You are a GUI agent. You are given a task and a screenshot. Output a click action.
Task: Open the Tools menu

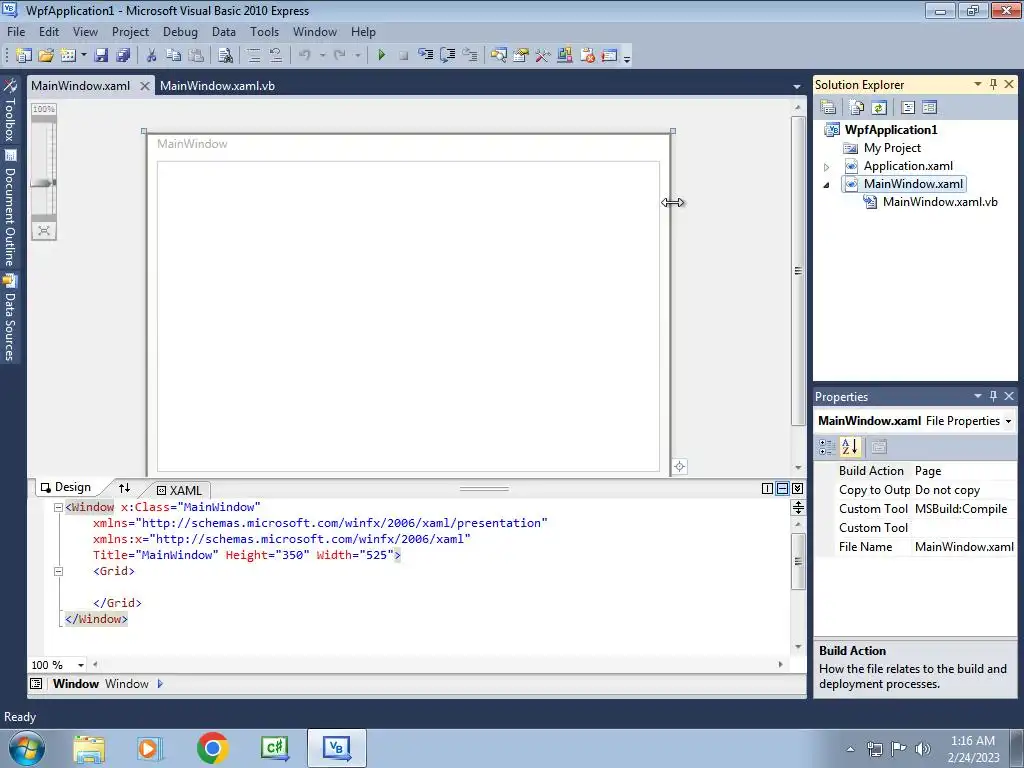264,31
